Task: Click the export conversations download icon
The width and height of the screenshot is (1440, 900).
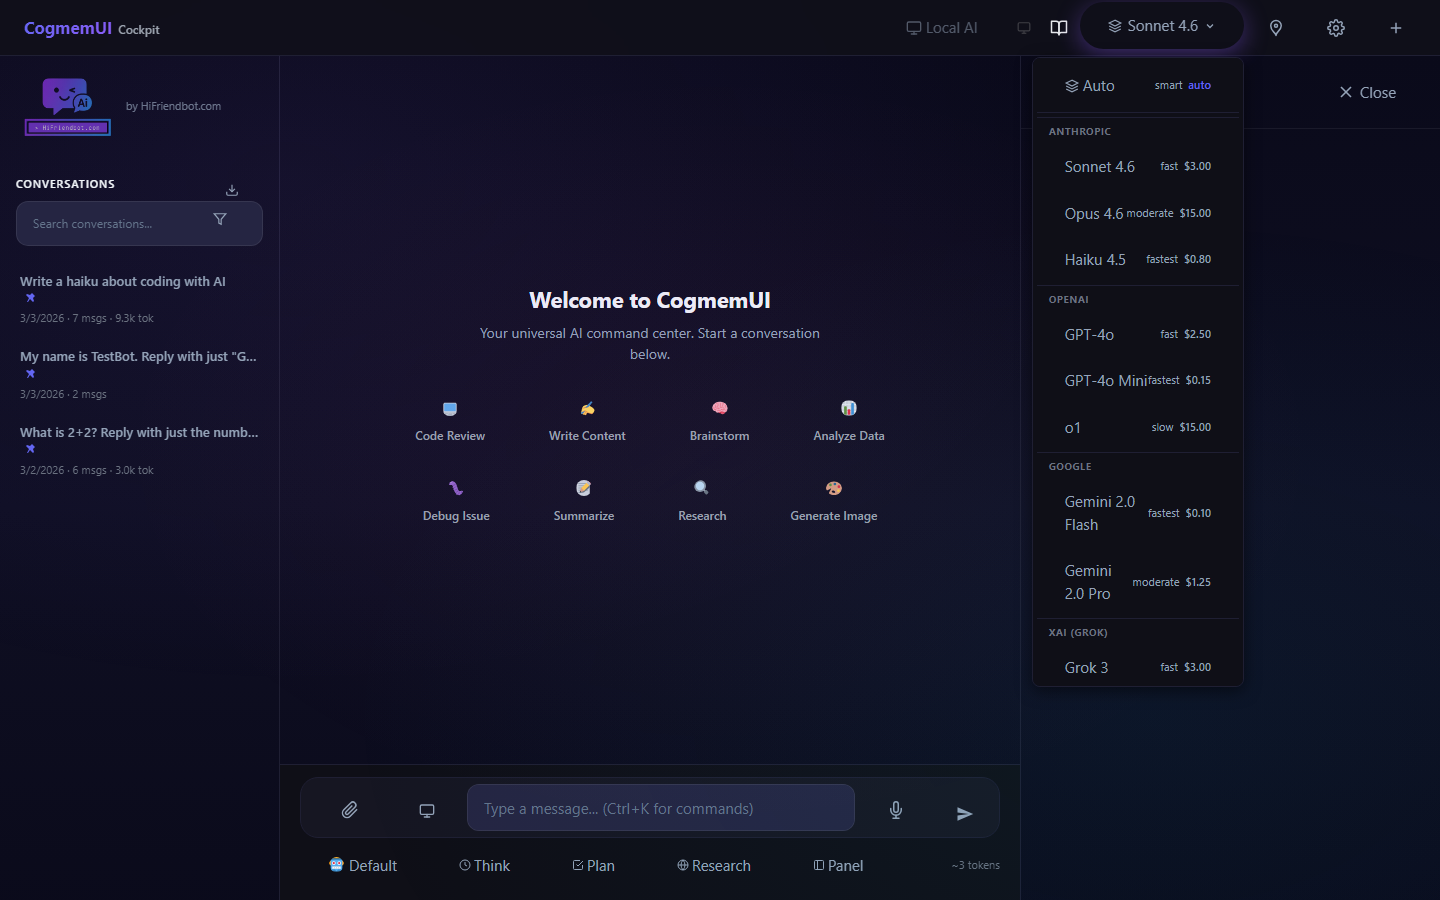Action: (232, 190)
